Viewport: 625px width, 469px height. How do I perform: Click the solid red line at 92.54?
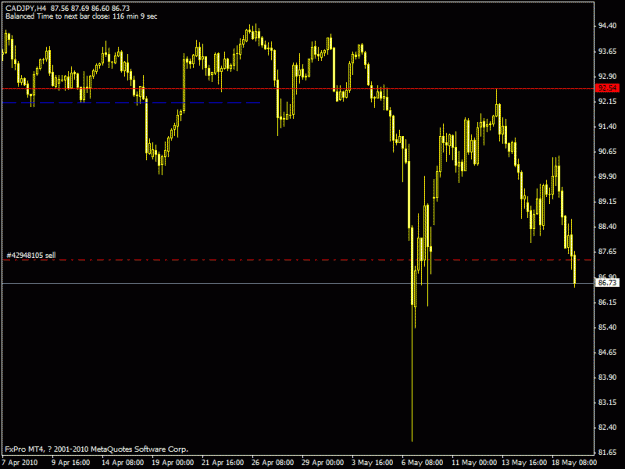(298, 88)
